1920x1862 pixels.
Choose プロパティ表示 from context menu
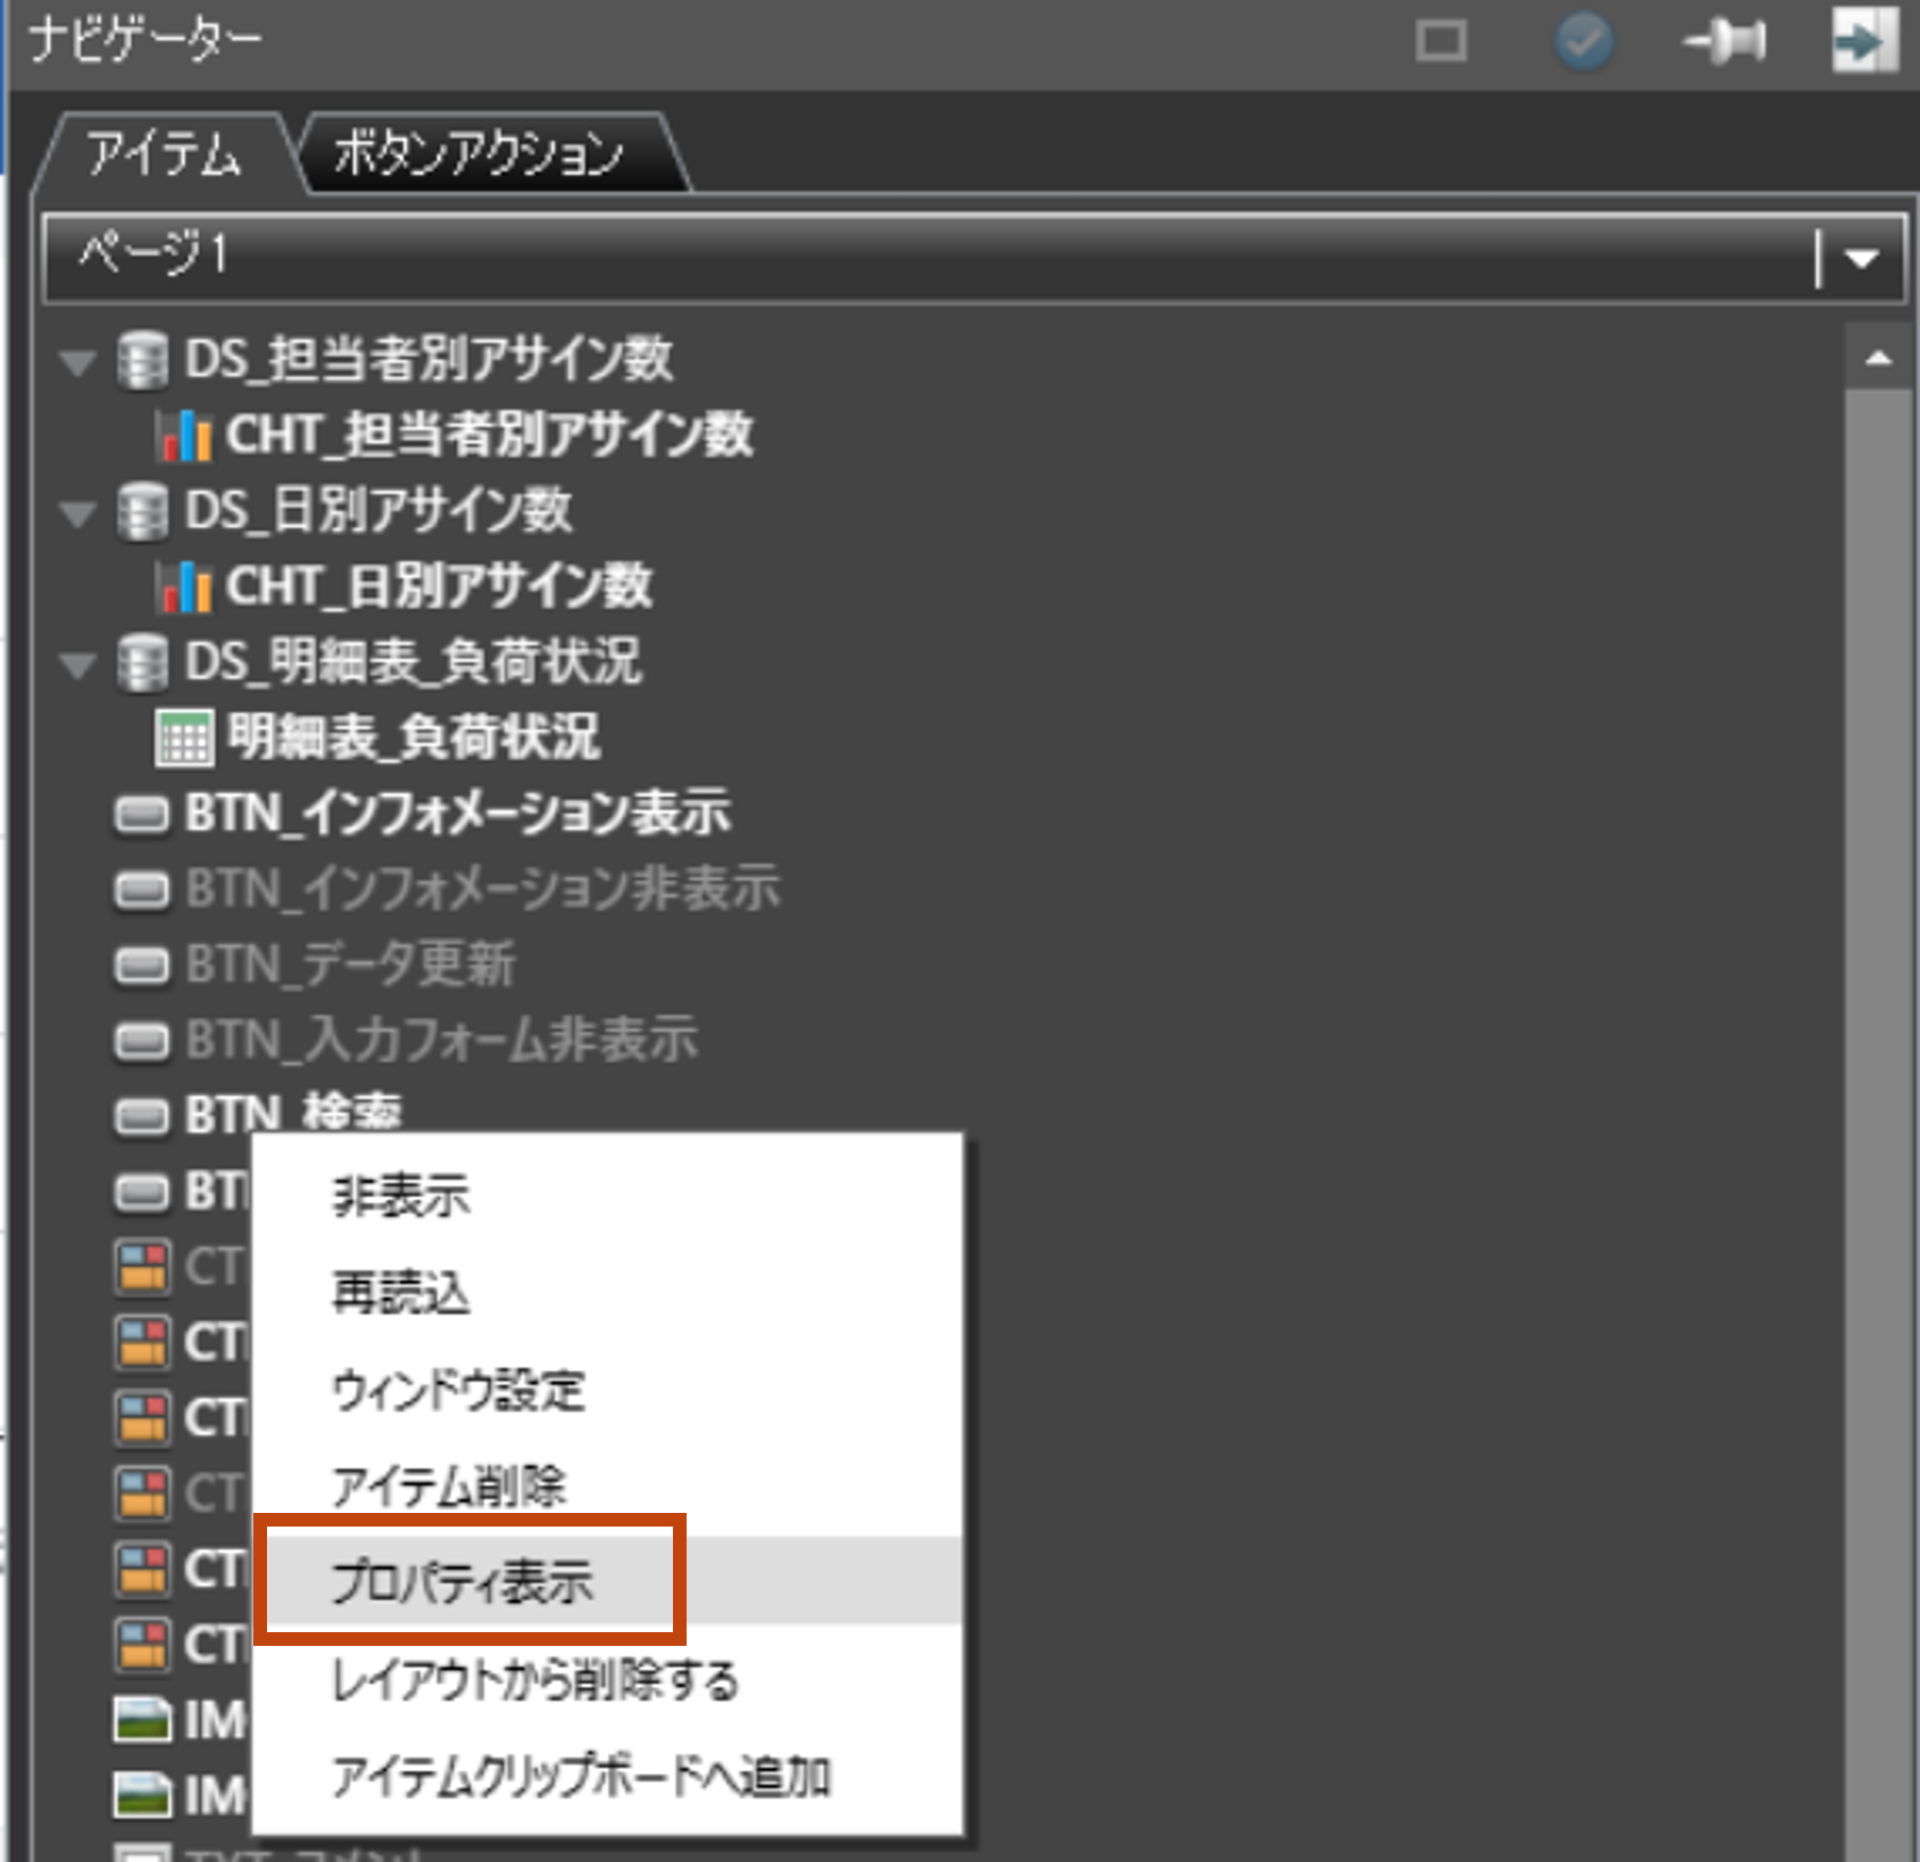pos(607,1581)
